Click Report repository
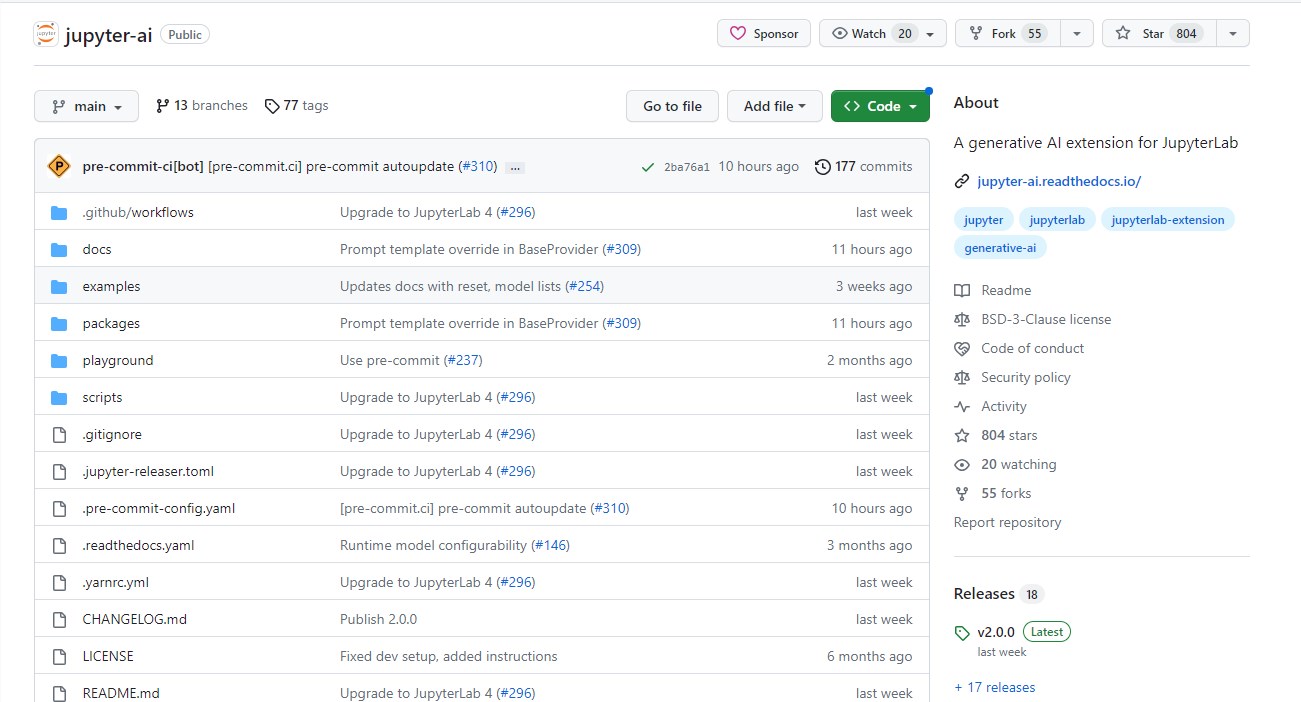Screen dimensions: 1301x702 click(x=1007, y=522)
